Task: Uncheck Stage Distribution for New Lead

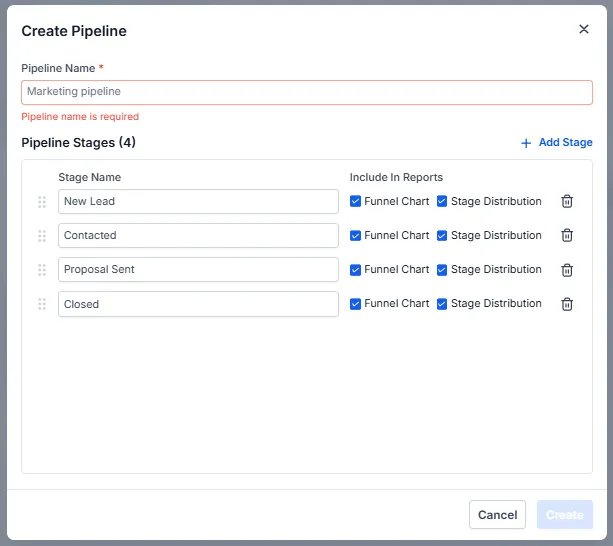Action: (442, 201)
